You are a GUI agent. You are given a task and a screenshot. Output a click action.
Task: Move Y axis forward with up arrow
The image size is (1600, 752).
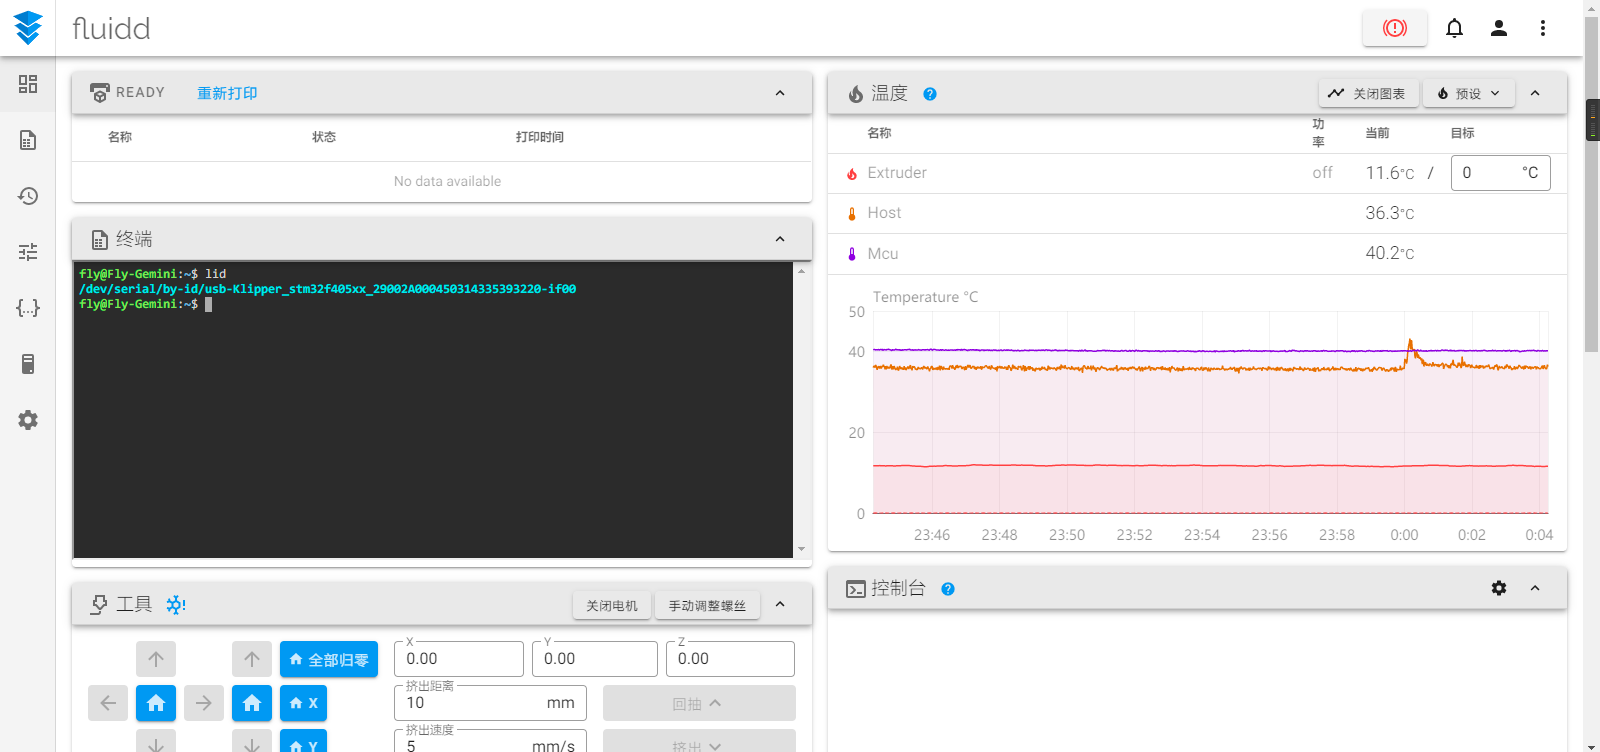coord(156,659)
